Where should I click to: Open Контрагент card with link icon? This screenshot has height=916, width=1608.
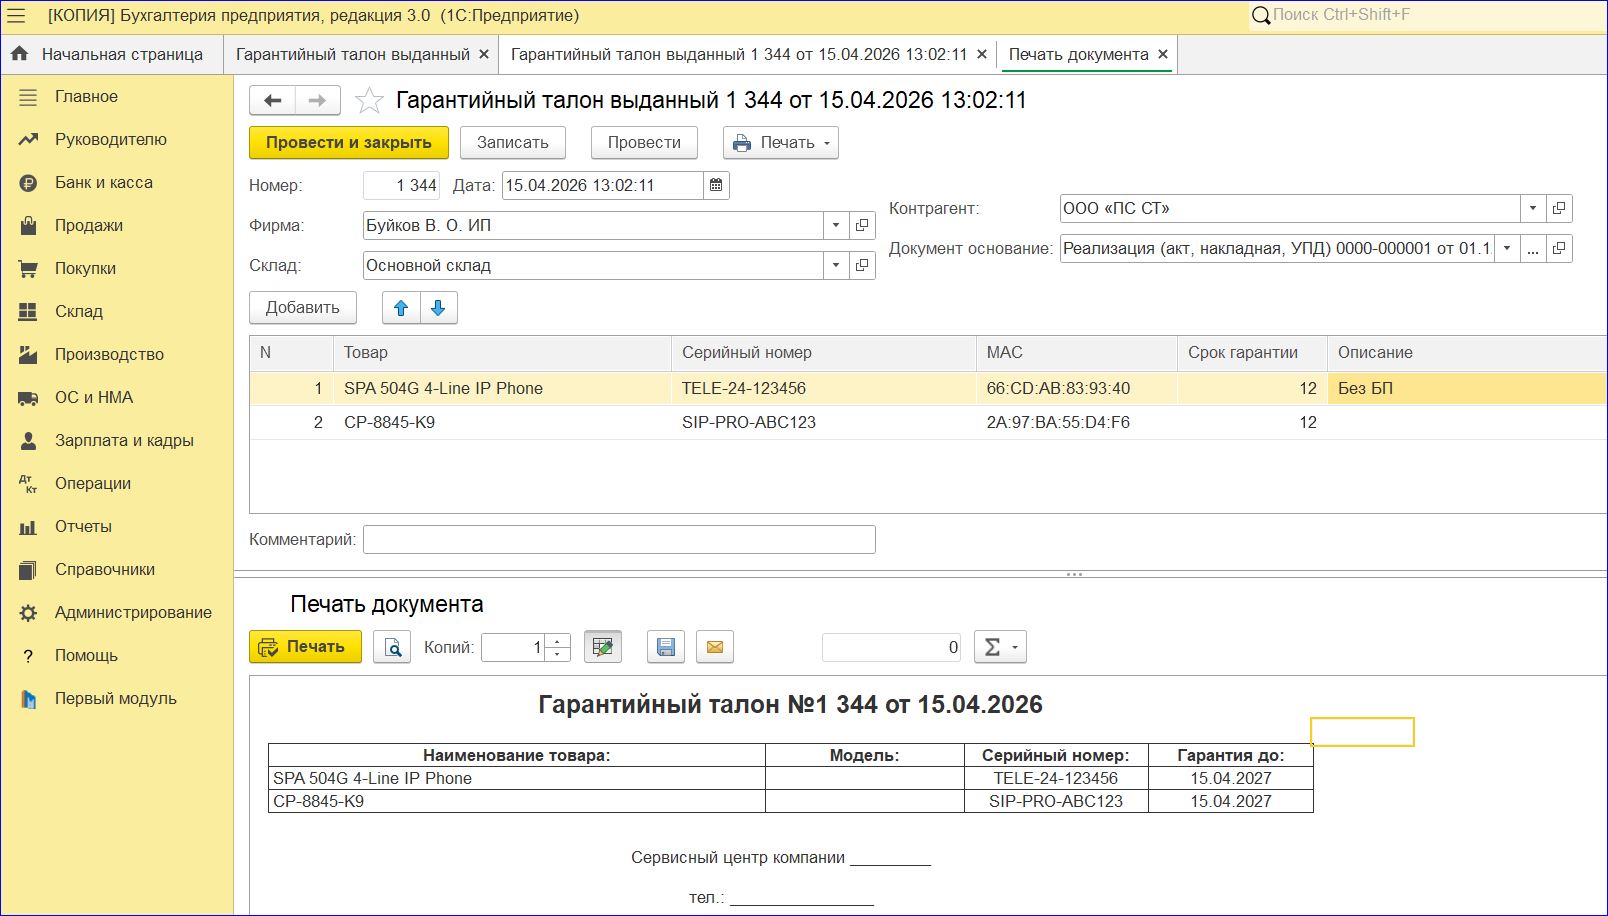coord(1559,208)
